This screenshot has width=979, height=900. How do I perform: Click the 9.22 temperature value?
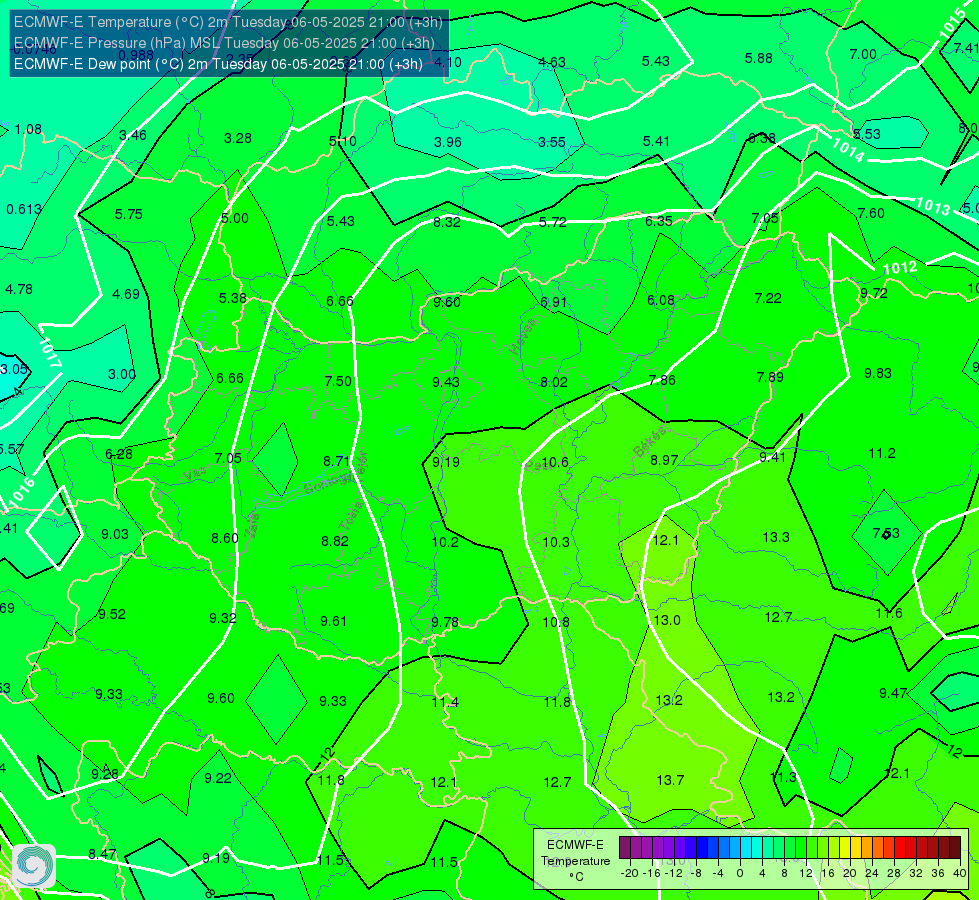click(218, 778)
